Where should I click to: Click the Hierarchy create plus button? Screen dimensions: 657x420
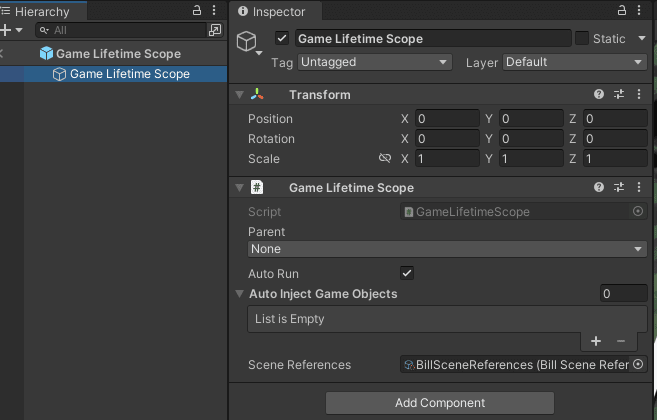pyautogui.click(x=5, y=30)
